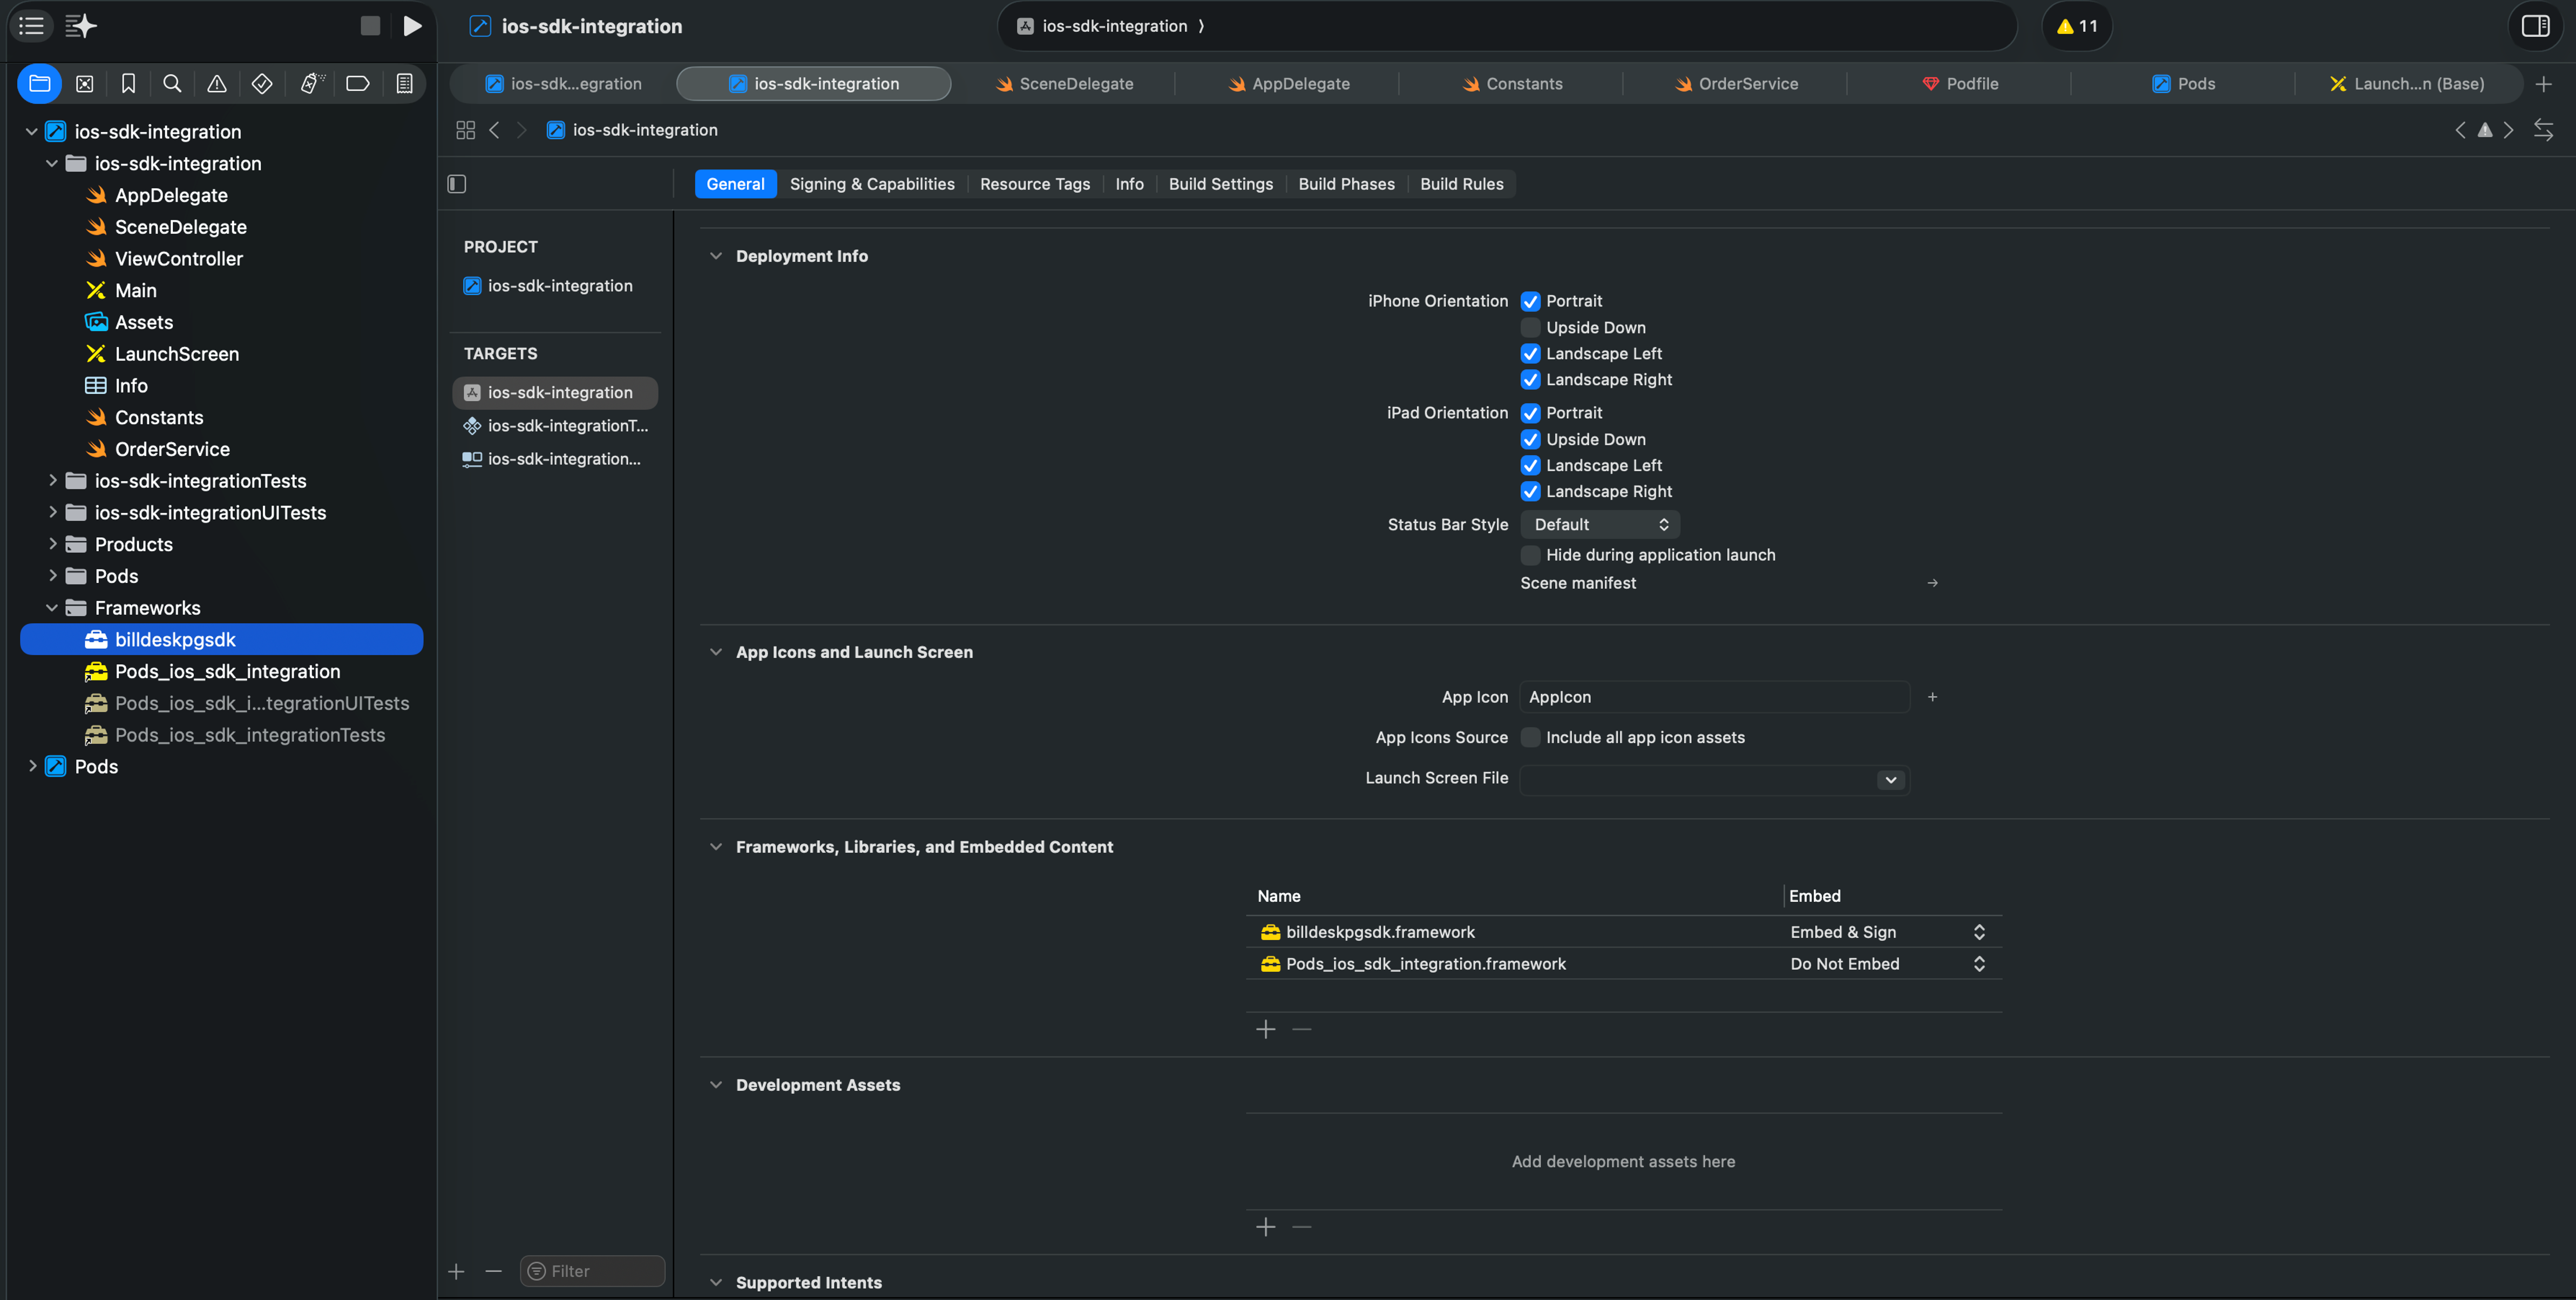Add a framework with plus button
The image size is (2576, 1300).
[x=1266, y=1029]
